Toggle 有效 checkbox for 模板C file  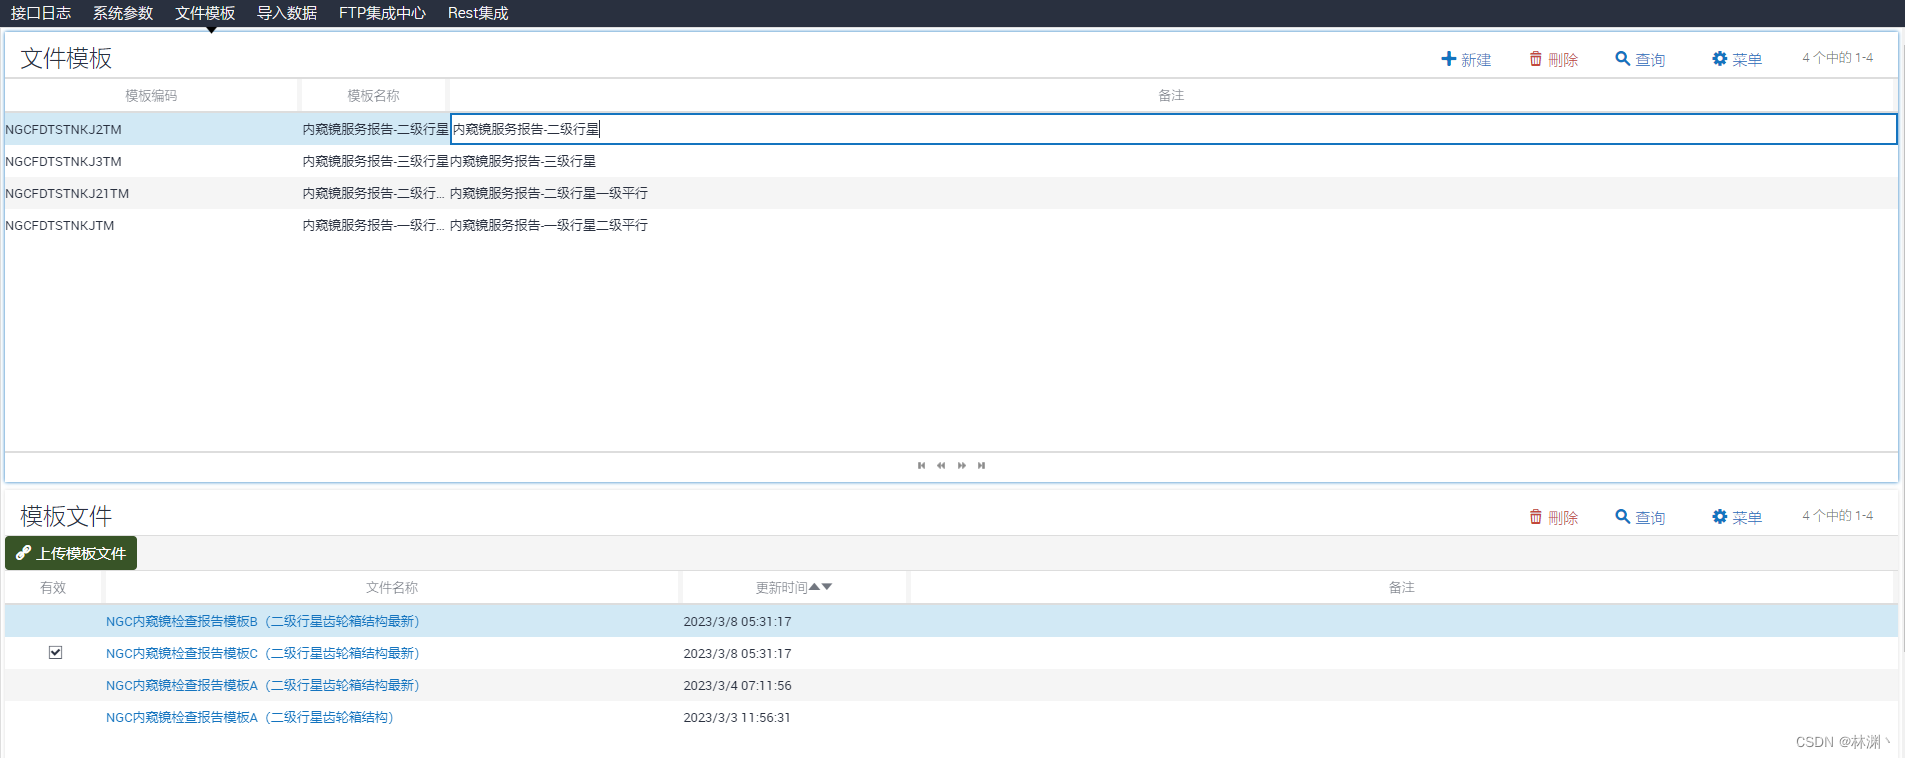55,652
